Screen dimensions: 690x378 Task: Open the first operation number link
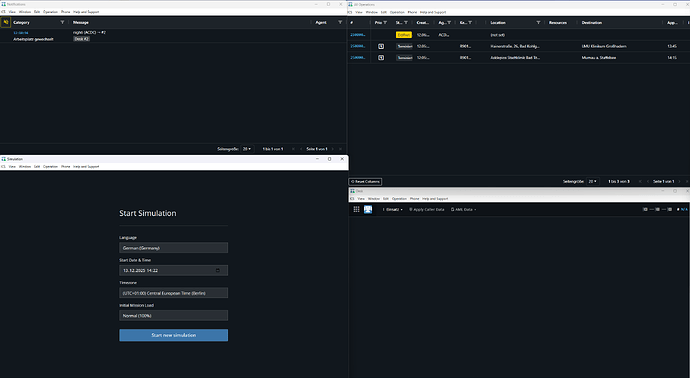[x=357, y=35]
